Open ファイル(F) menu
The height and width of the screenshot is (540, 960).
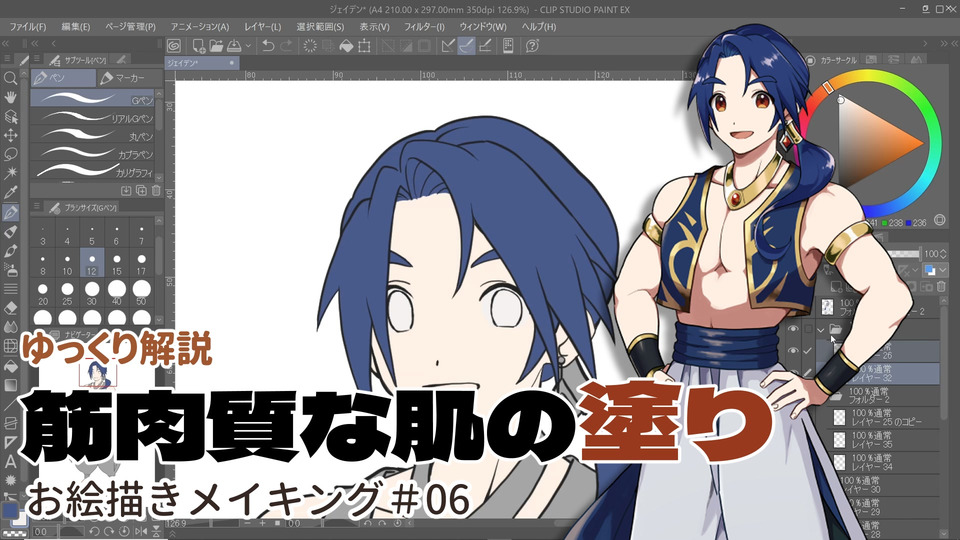(x=28, y=27)
